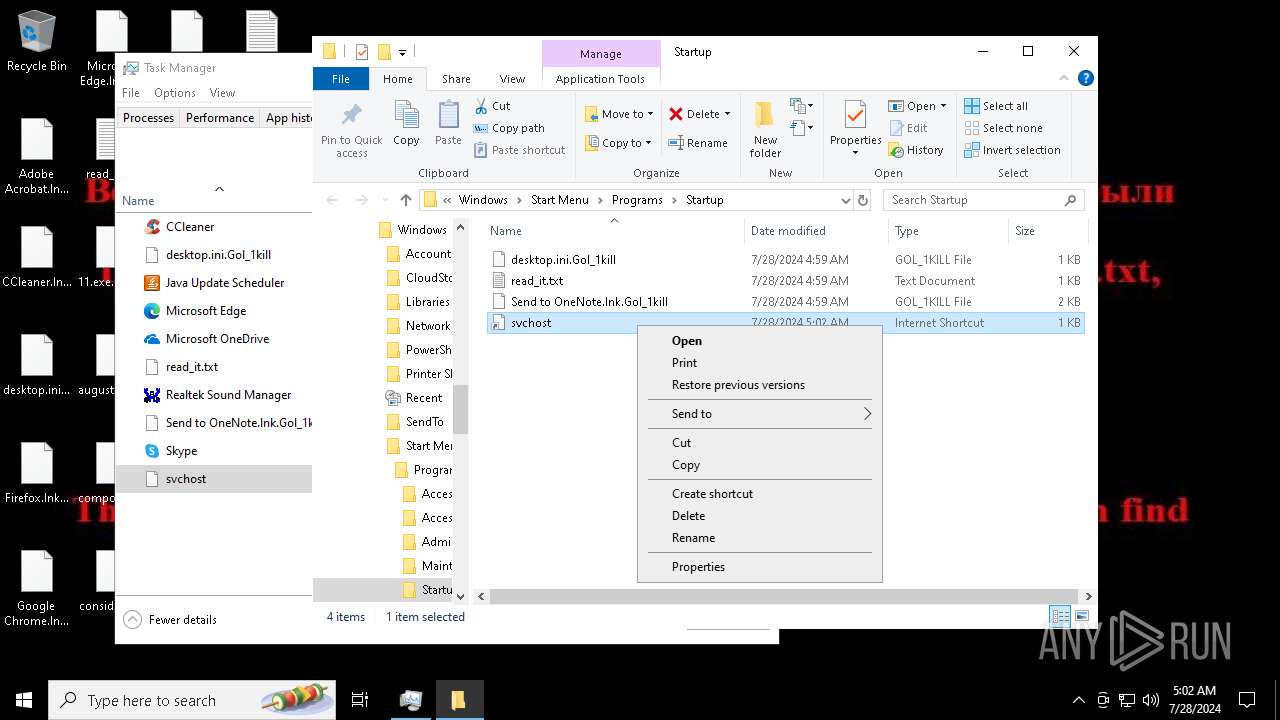
Task: Click volume icon in system tray
Action: [1151, 700]
